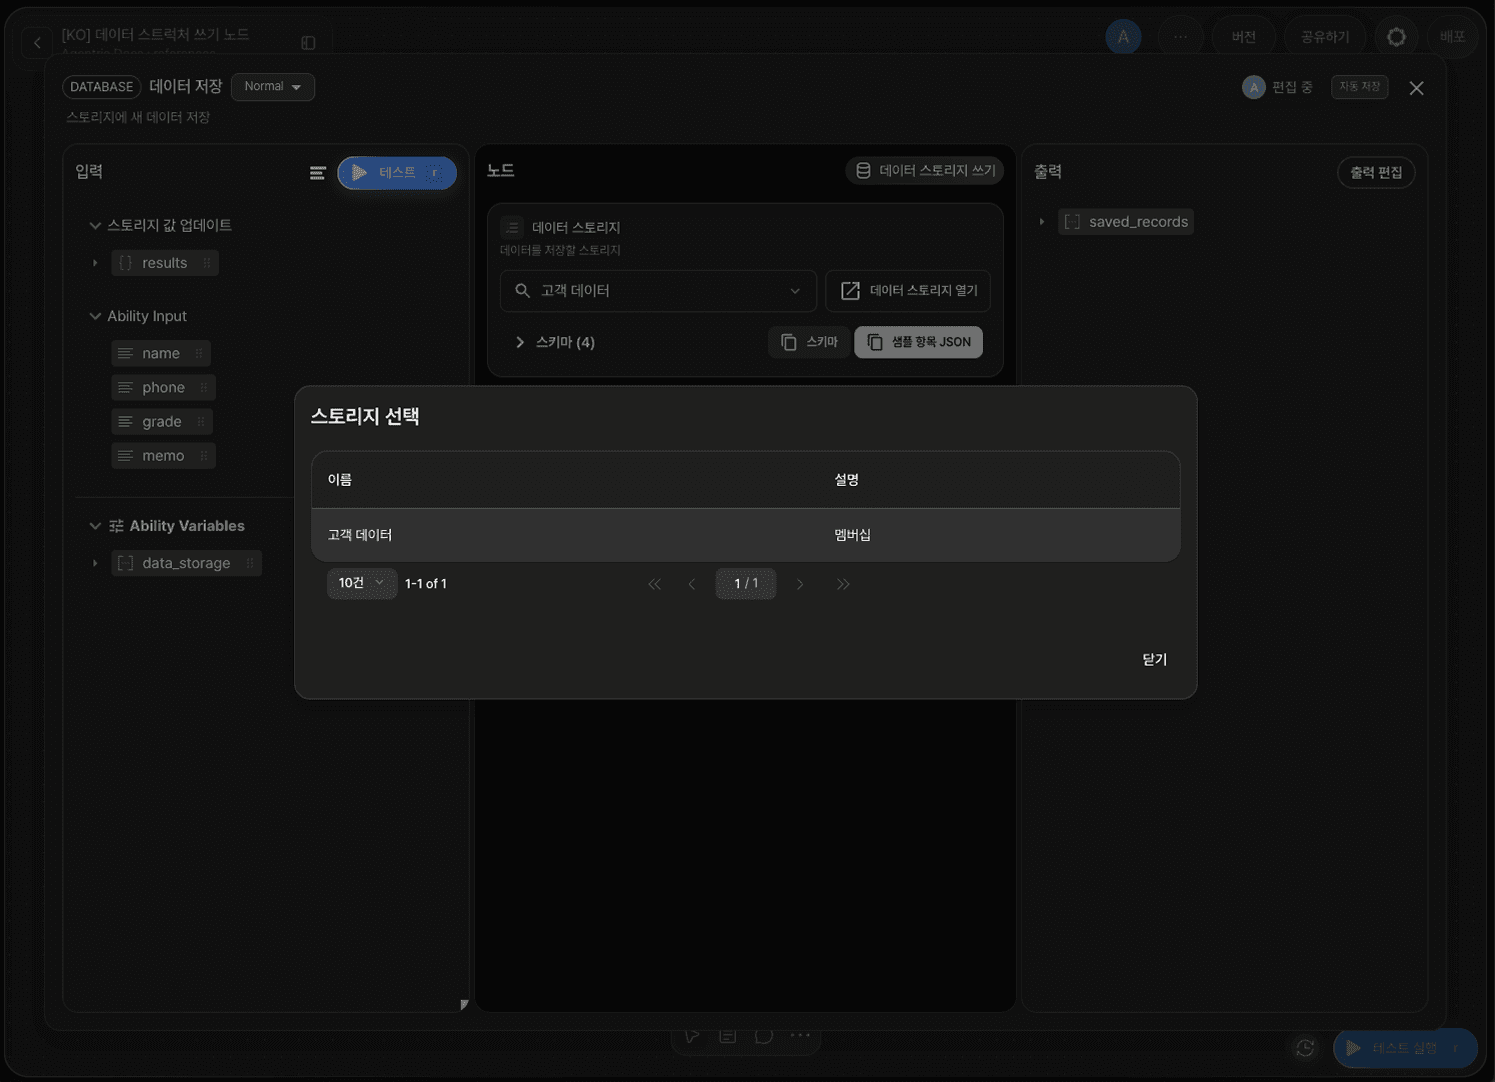Click the 데이터 스토리지 열기 button

[x=908, y=291]
